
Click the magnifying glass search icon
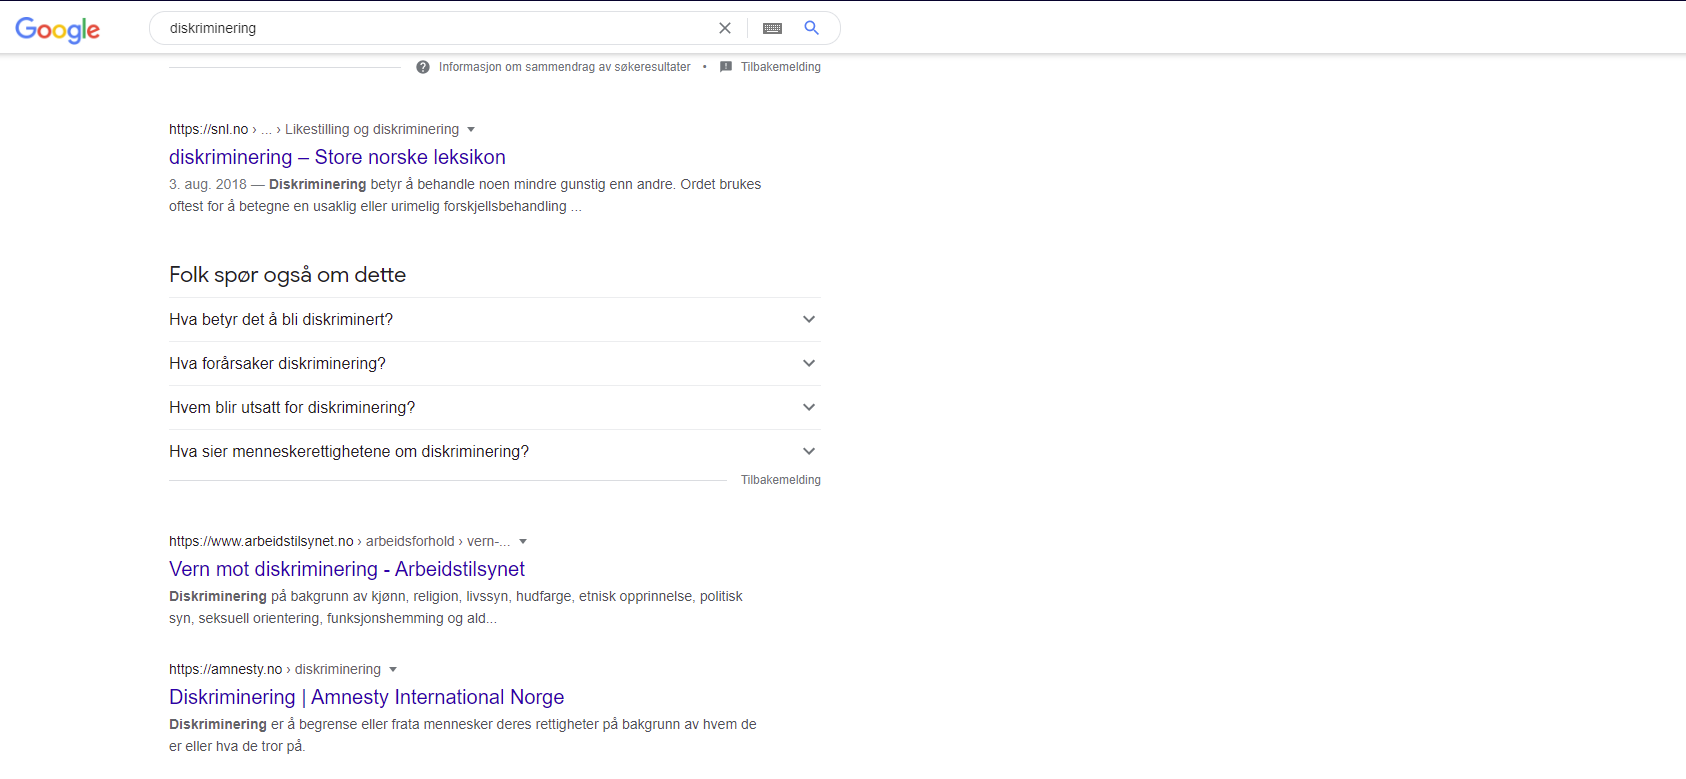point(812,28)
